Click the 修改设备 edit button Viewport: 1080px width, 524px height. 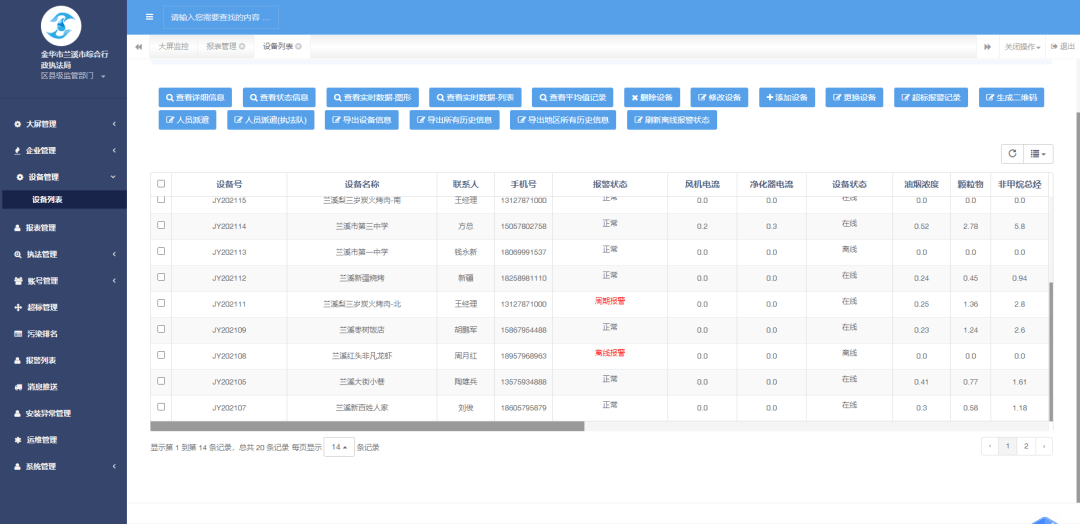pyautogui.click(x=720, y=97)
